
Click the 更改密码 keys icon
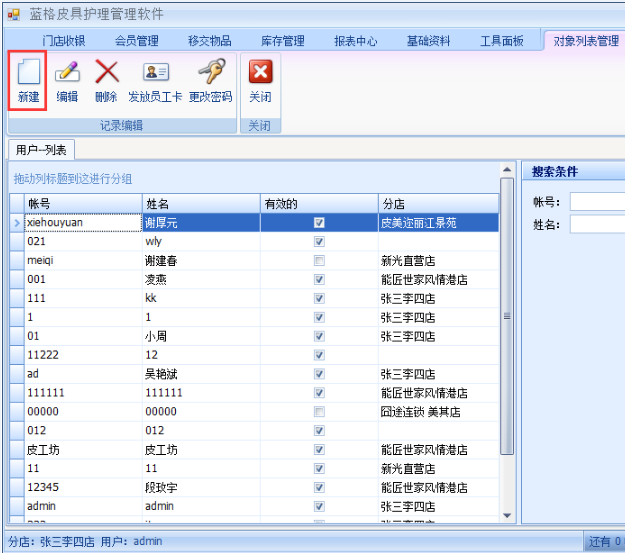point(210,73)
